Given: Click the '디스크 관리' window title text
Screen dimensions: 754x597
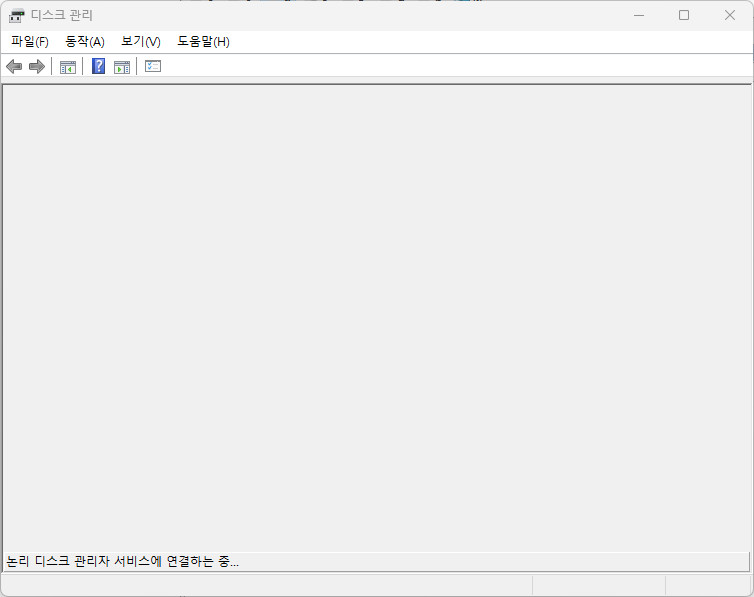Looking at the screenshot, I should pos(62,15).
